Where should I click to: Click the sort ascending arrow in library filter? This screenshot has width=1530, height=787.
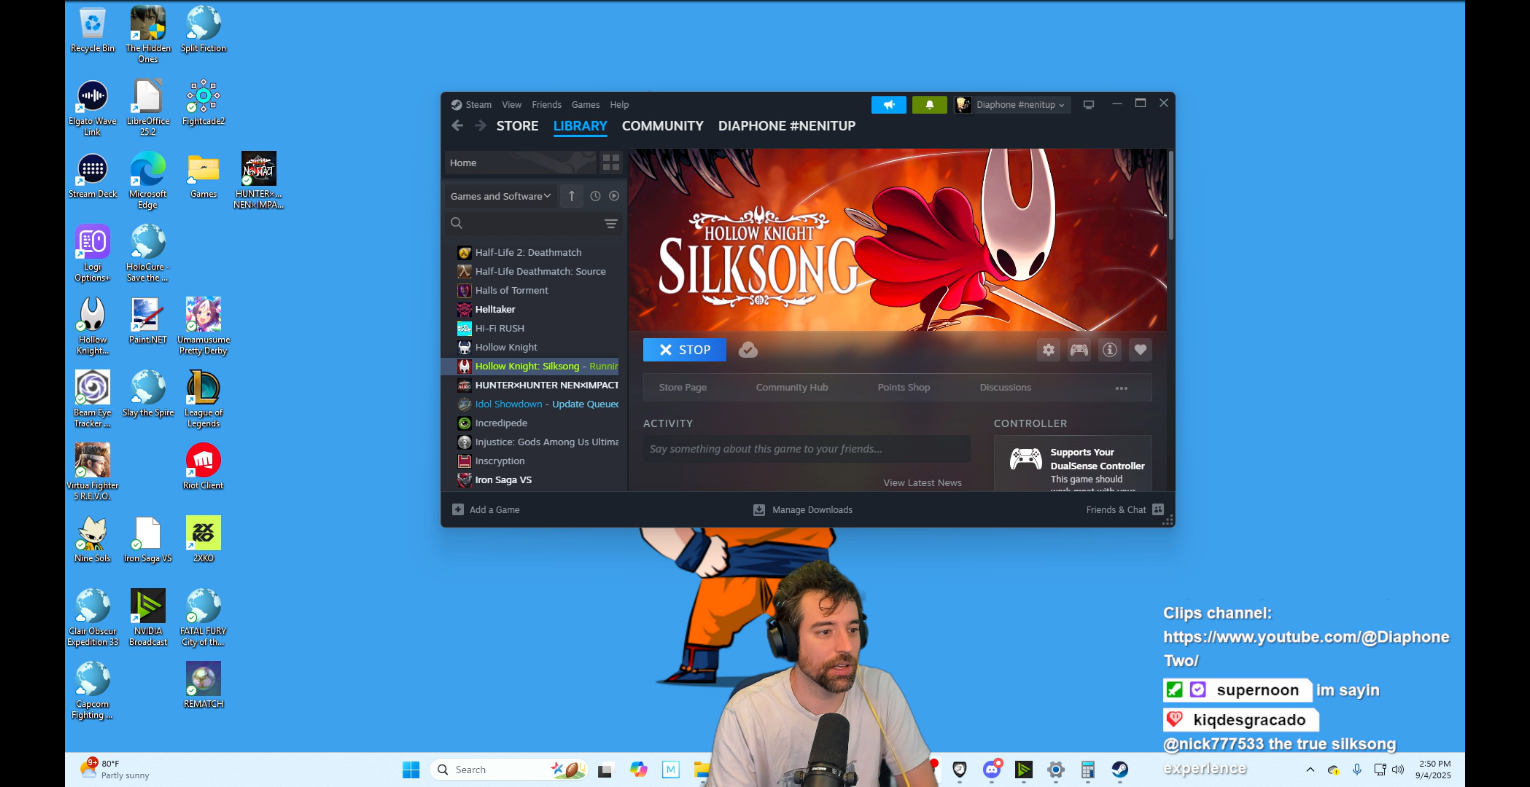pyautogui.click(x=572, y=196)
